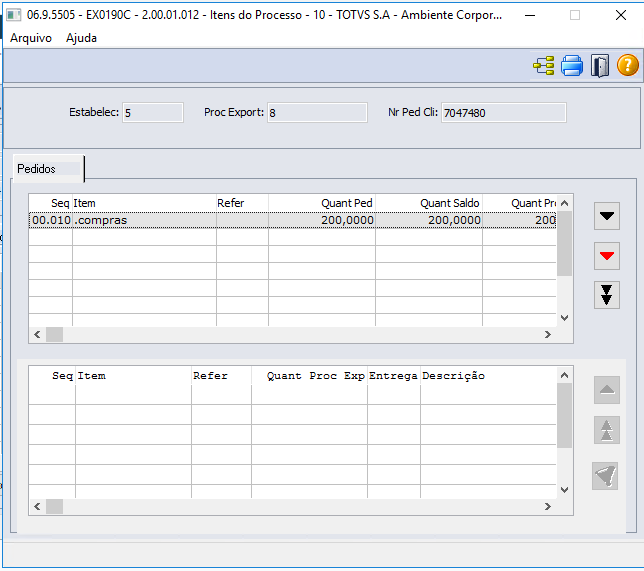Screen dimensions: 644x571
Task: Click the gray paper plane button
Action: 605,476
